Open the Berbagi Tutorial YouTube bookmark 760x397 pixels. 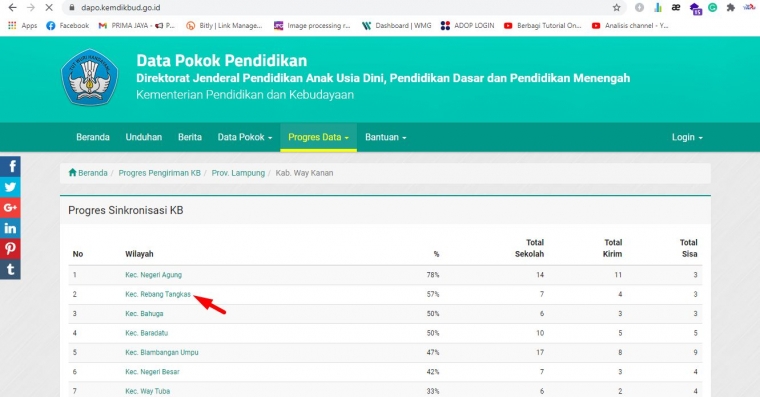tap(542, 26)
